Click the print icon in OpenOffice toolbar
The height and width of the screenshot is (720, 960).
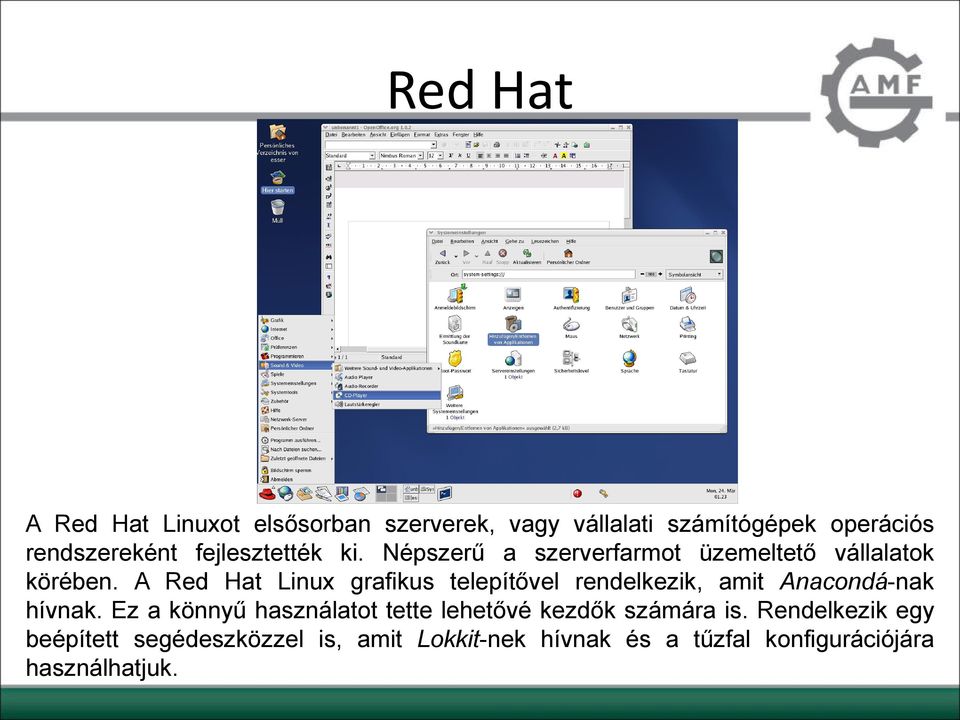pos(497,145)
